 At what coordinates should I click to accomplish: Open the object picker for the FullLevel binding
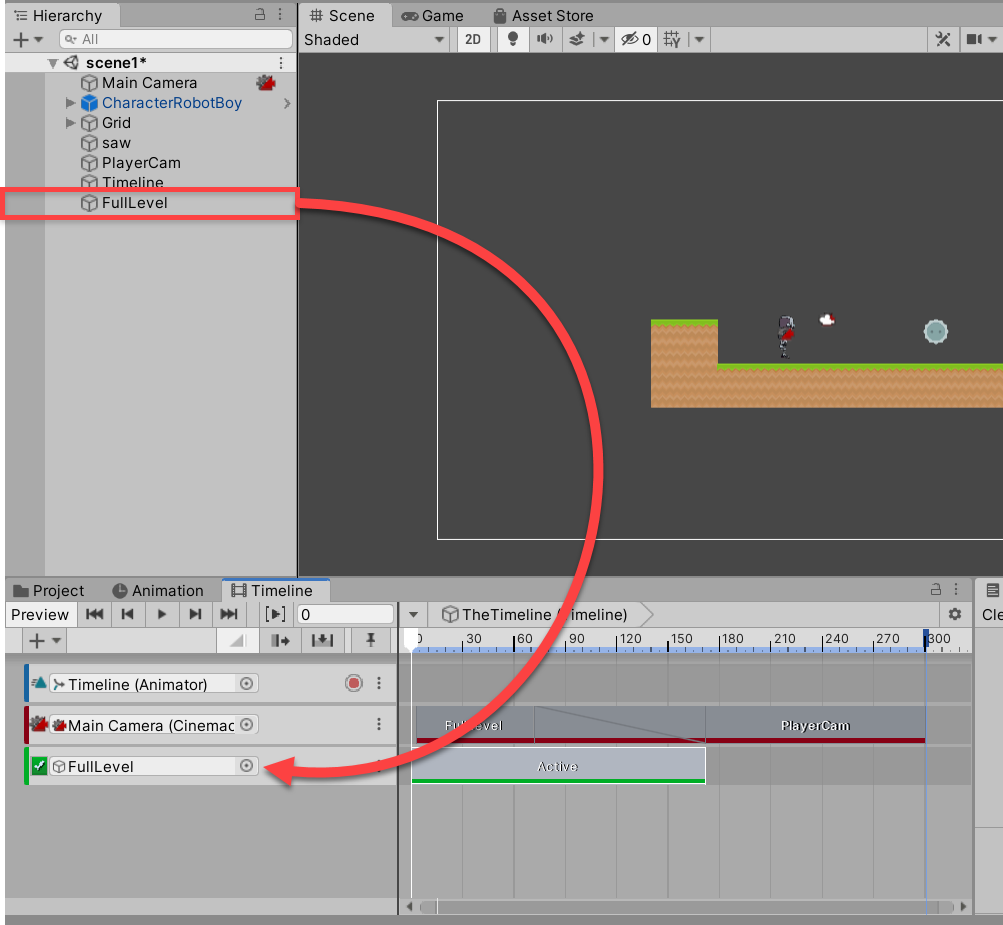pos(246,766)
